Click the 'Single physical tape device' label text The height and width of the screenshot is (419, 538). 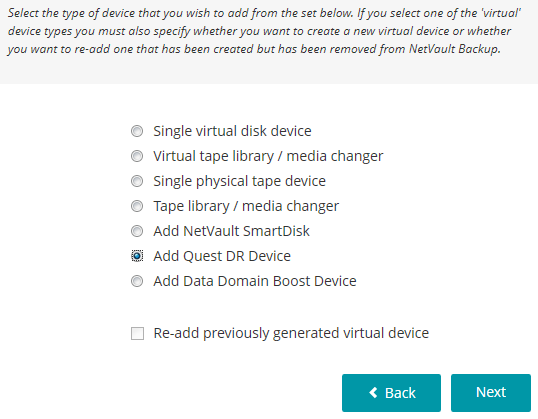(x=239, y=181)
